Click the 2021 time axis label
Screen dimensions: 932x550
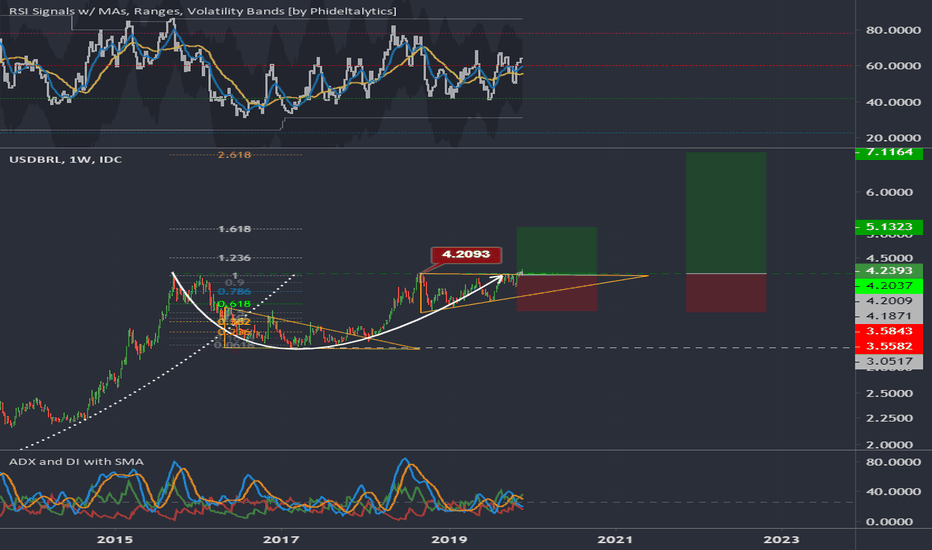tap(616, 539)
